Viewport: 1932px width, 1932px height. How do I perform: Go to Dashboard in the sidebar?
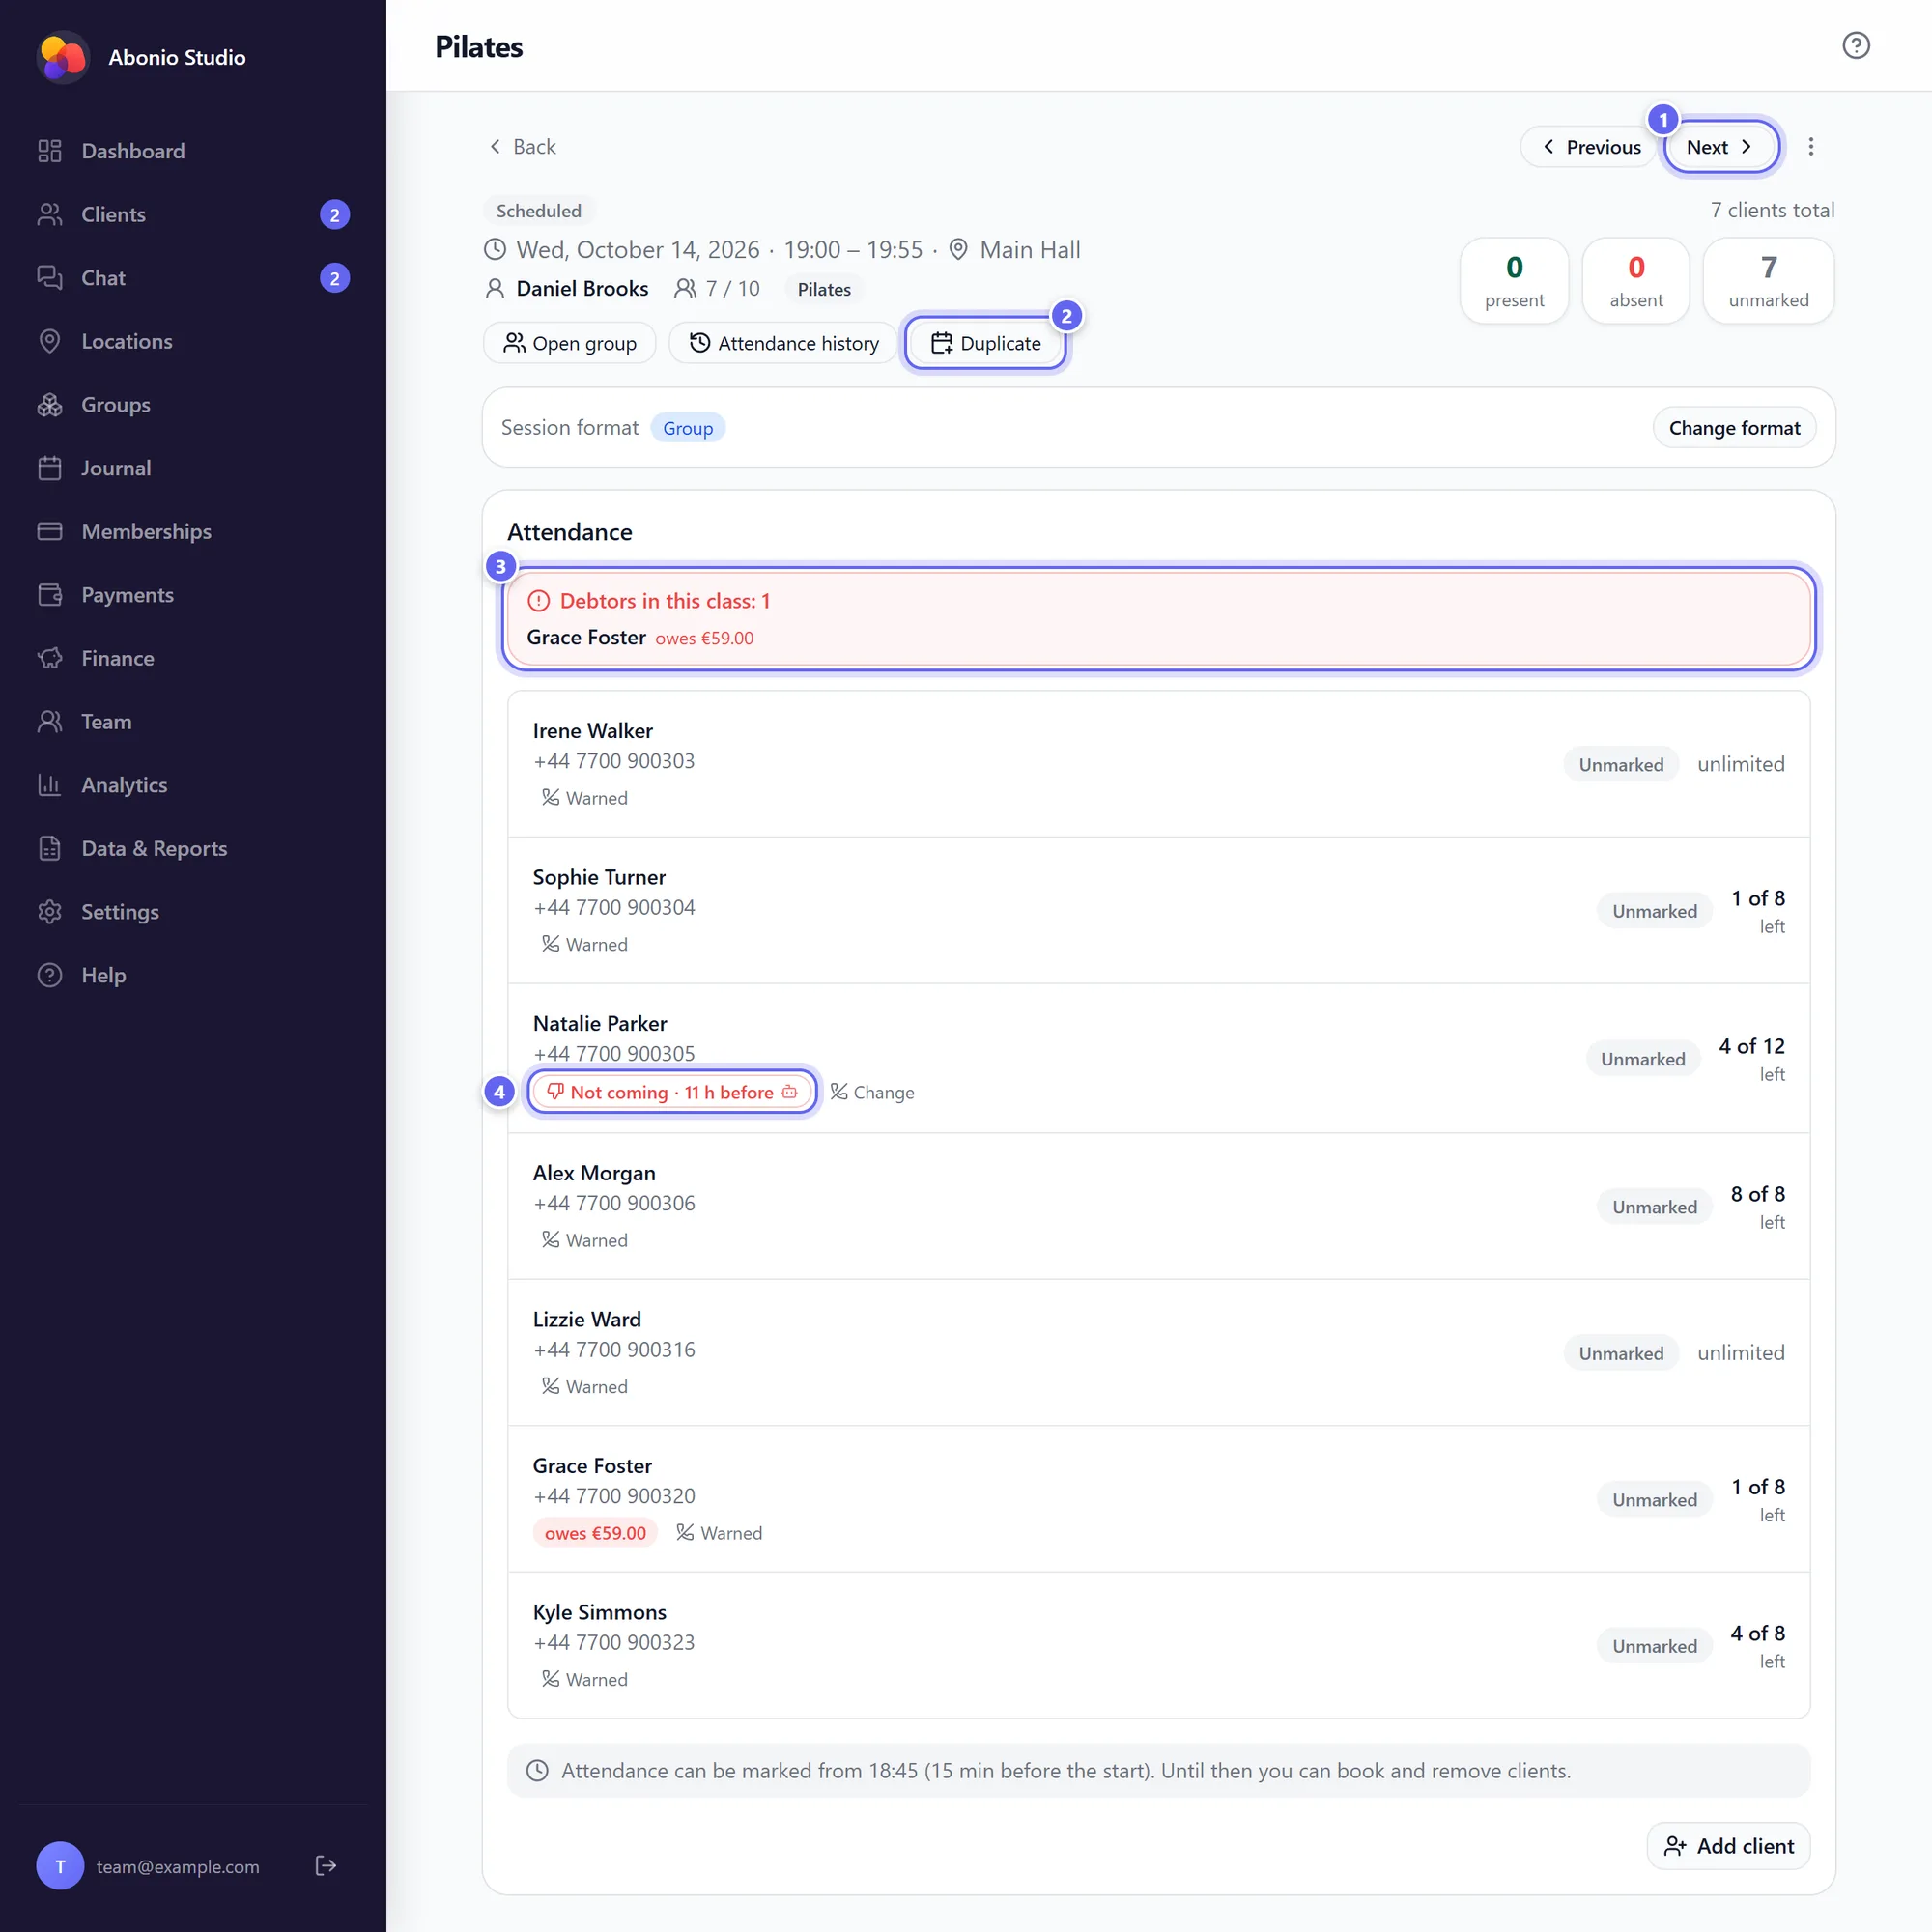pos(193,151)
